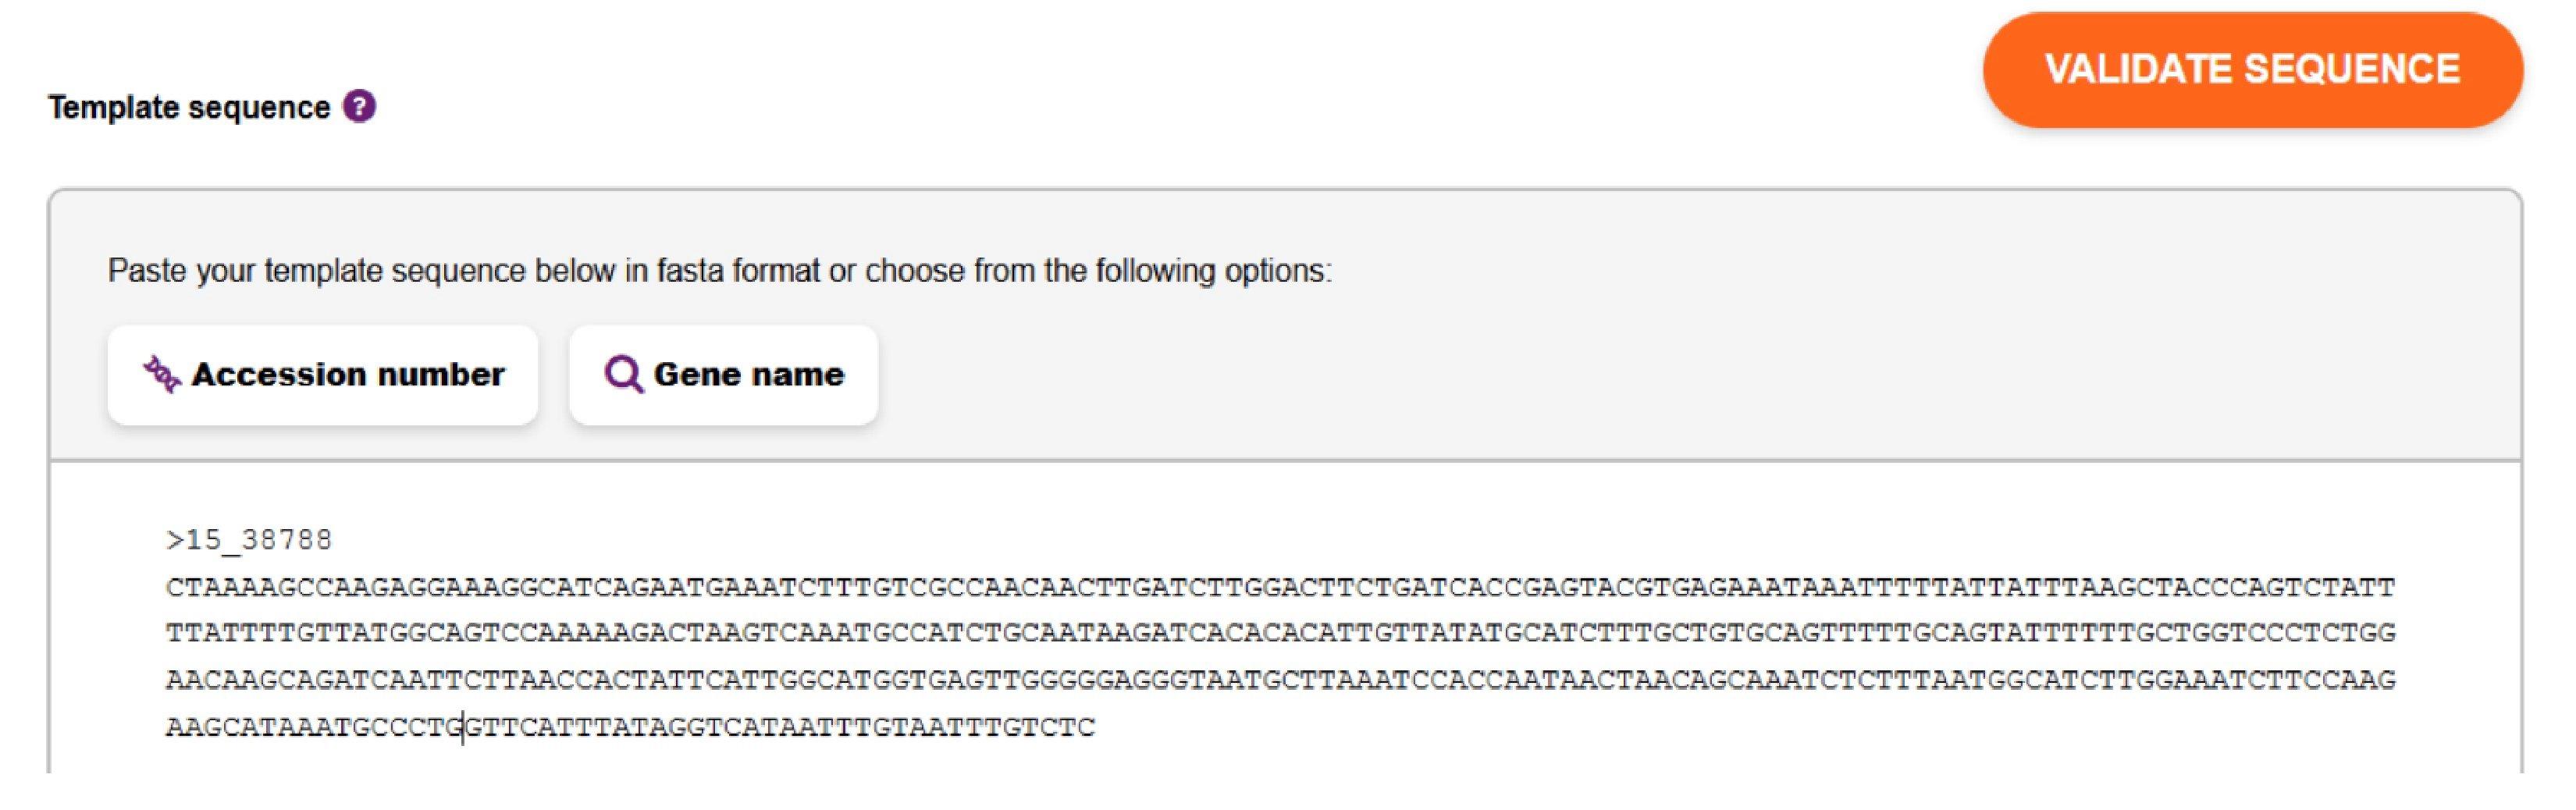Image resolution: width=2576 pixels, height=810 pixels.
Task: Click the FASTA header line >15_38788
Action: [x=248, y=540]
